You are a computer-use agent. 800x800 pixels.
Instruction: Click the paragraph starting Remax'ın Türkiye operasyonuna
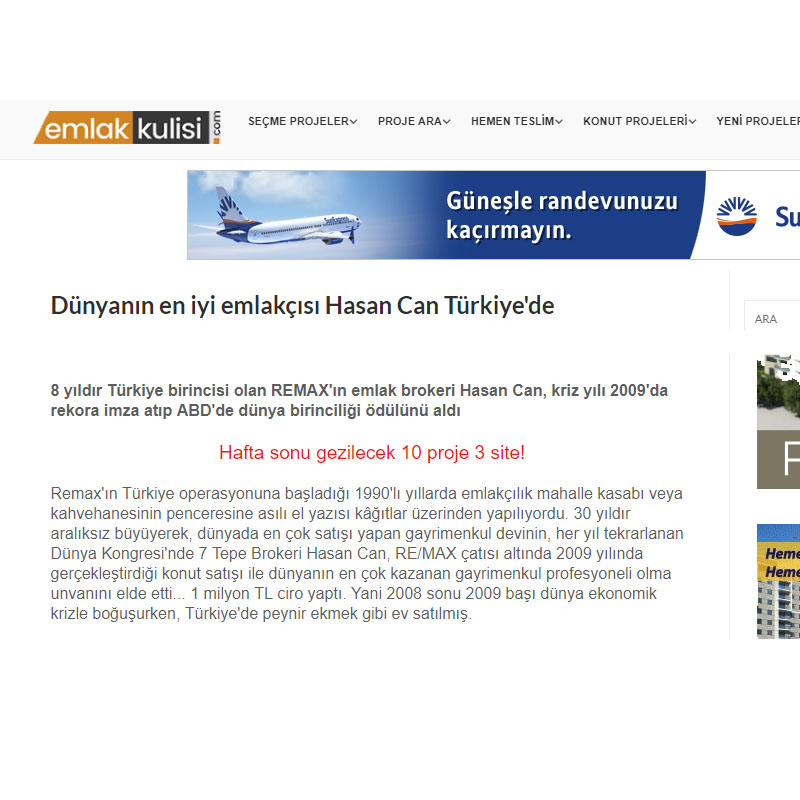pyautogui.click(x=367, y=554)
